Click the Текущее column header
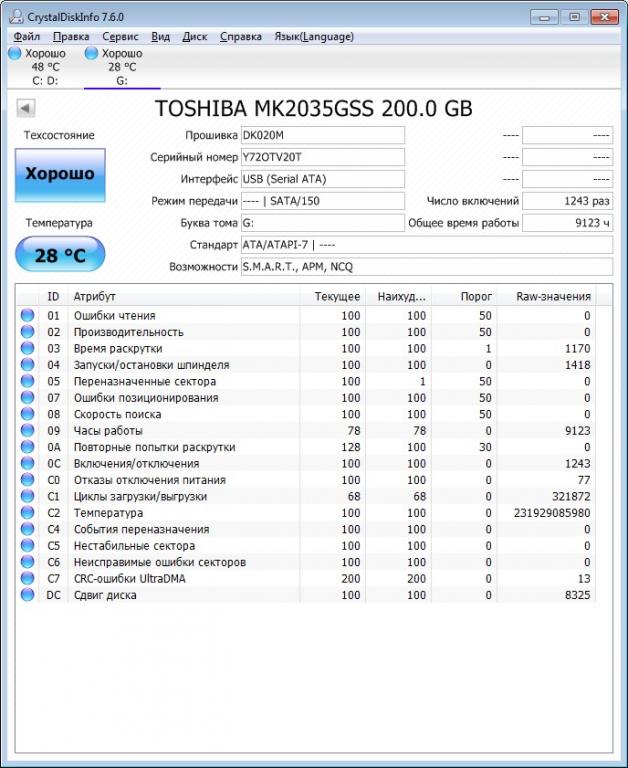 (x=333, y=296)
